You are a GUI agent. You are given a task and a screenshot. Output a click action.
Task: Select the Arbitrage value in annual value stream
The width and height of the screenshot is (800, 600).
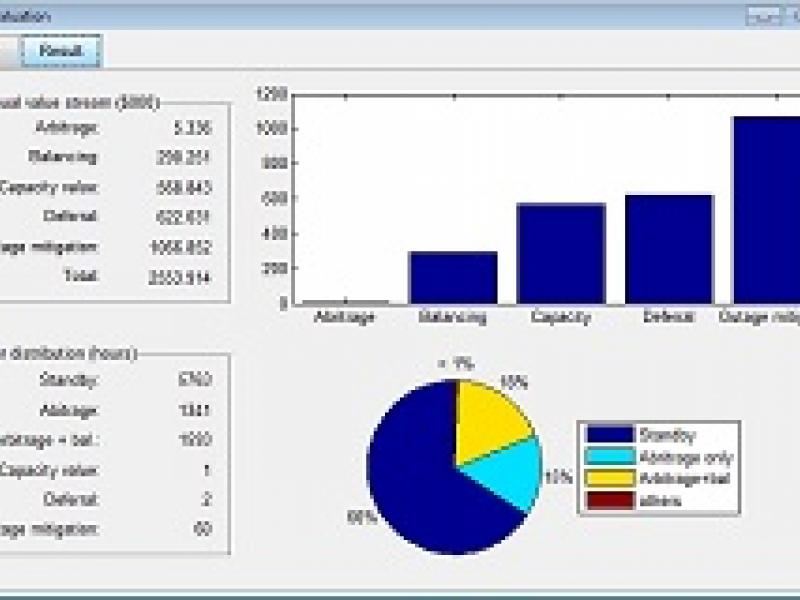point(192,128)
